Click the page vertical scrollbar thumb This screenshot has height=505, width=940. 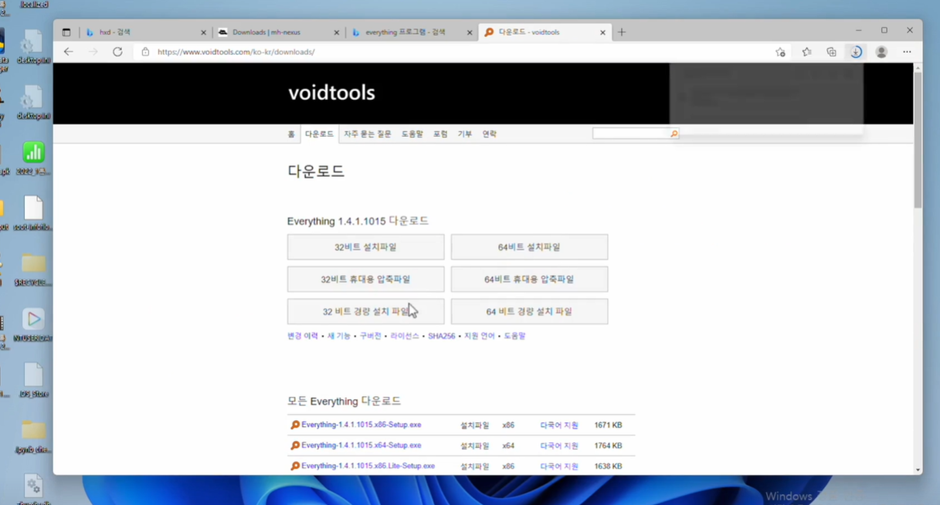pos(918,140)
